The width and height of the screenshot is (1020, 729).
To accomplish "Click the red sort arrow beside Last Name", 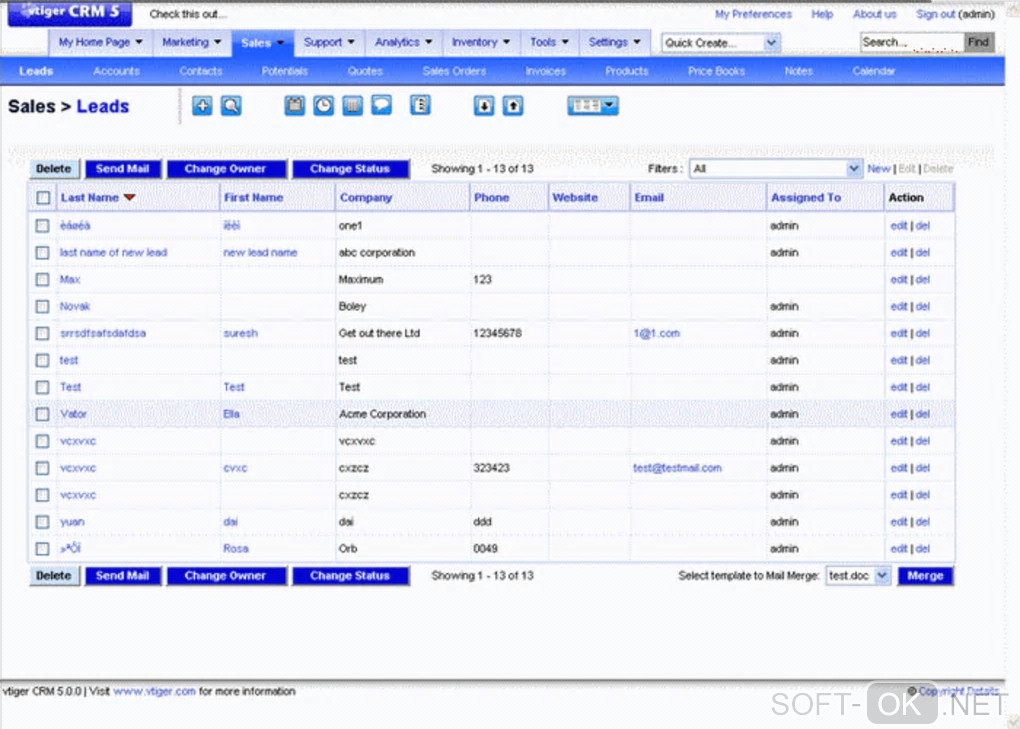I will click(129, 198).
